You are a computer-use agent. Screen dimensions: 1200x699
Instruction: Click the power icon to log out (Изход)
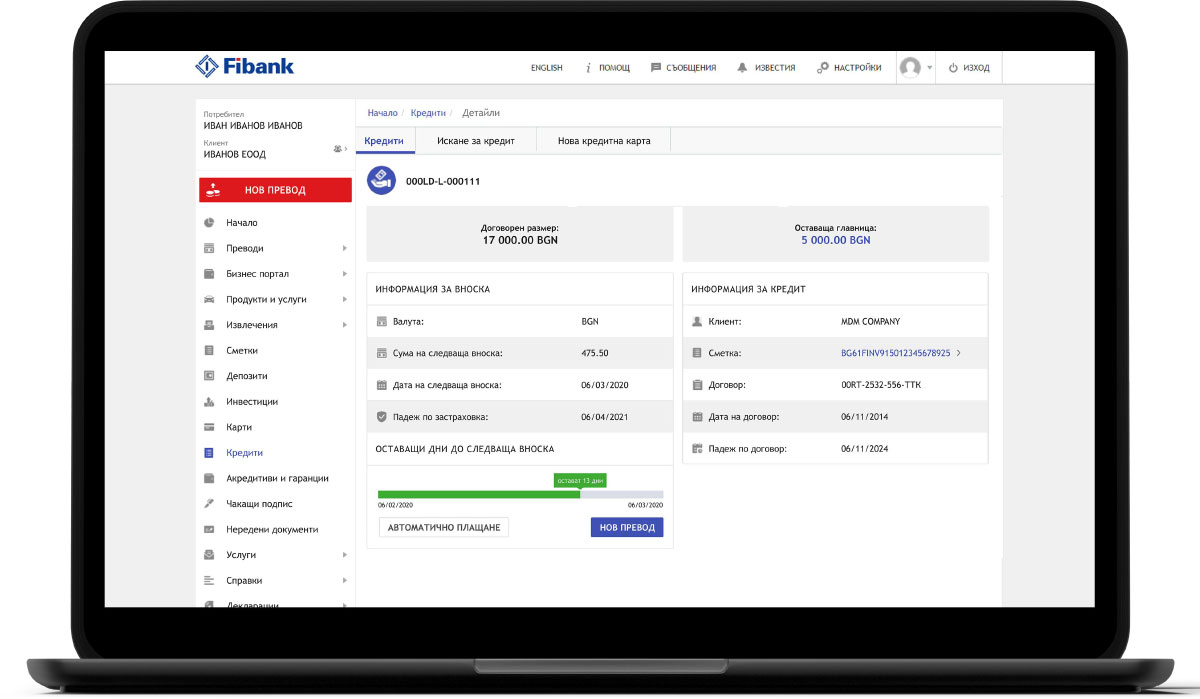coord(953,68)
